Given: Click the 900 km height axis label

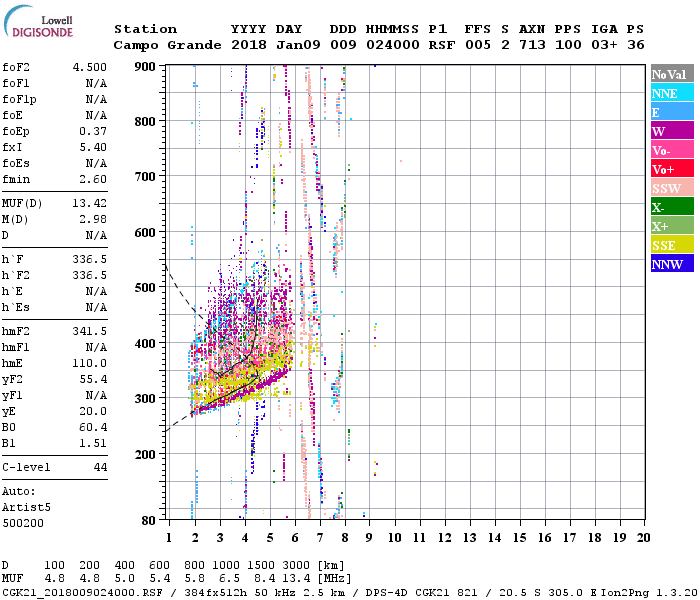Looking at the screenshot, I should pyautogui.click(x=145, y=67).
